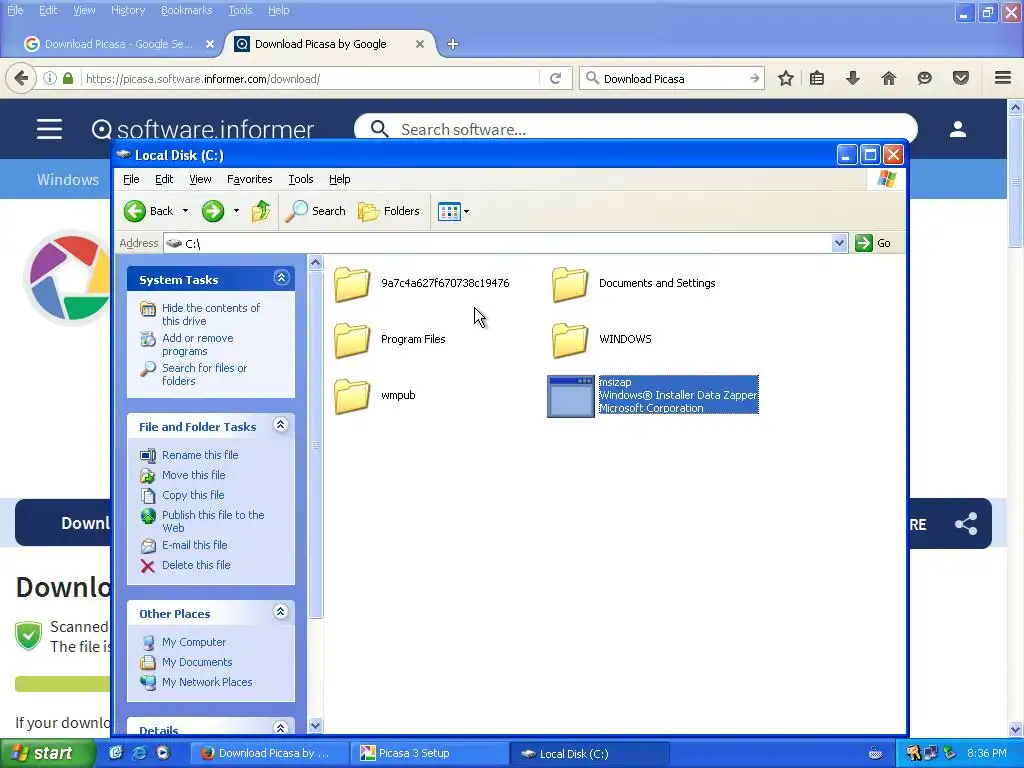Viewport: 1024px width, 768px height.
Task: Close the Download Picasa by Google tab
Action: [x=420, y=44]
